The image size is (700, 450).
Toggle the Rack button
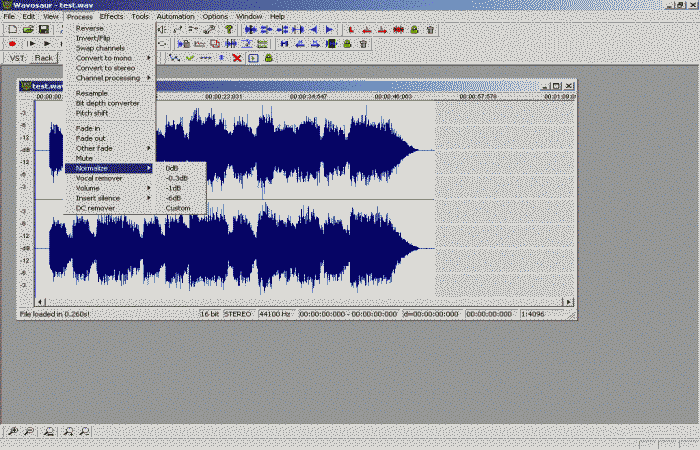tap(44, 58)
